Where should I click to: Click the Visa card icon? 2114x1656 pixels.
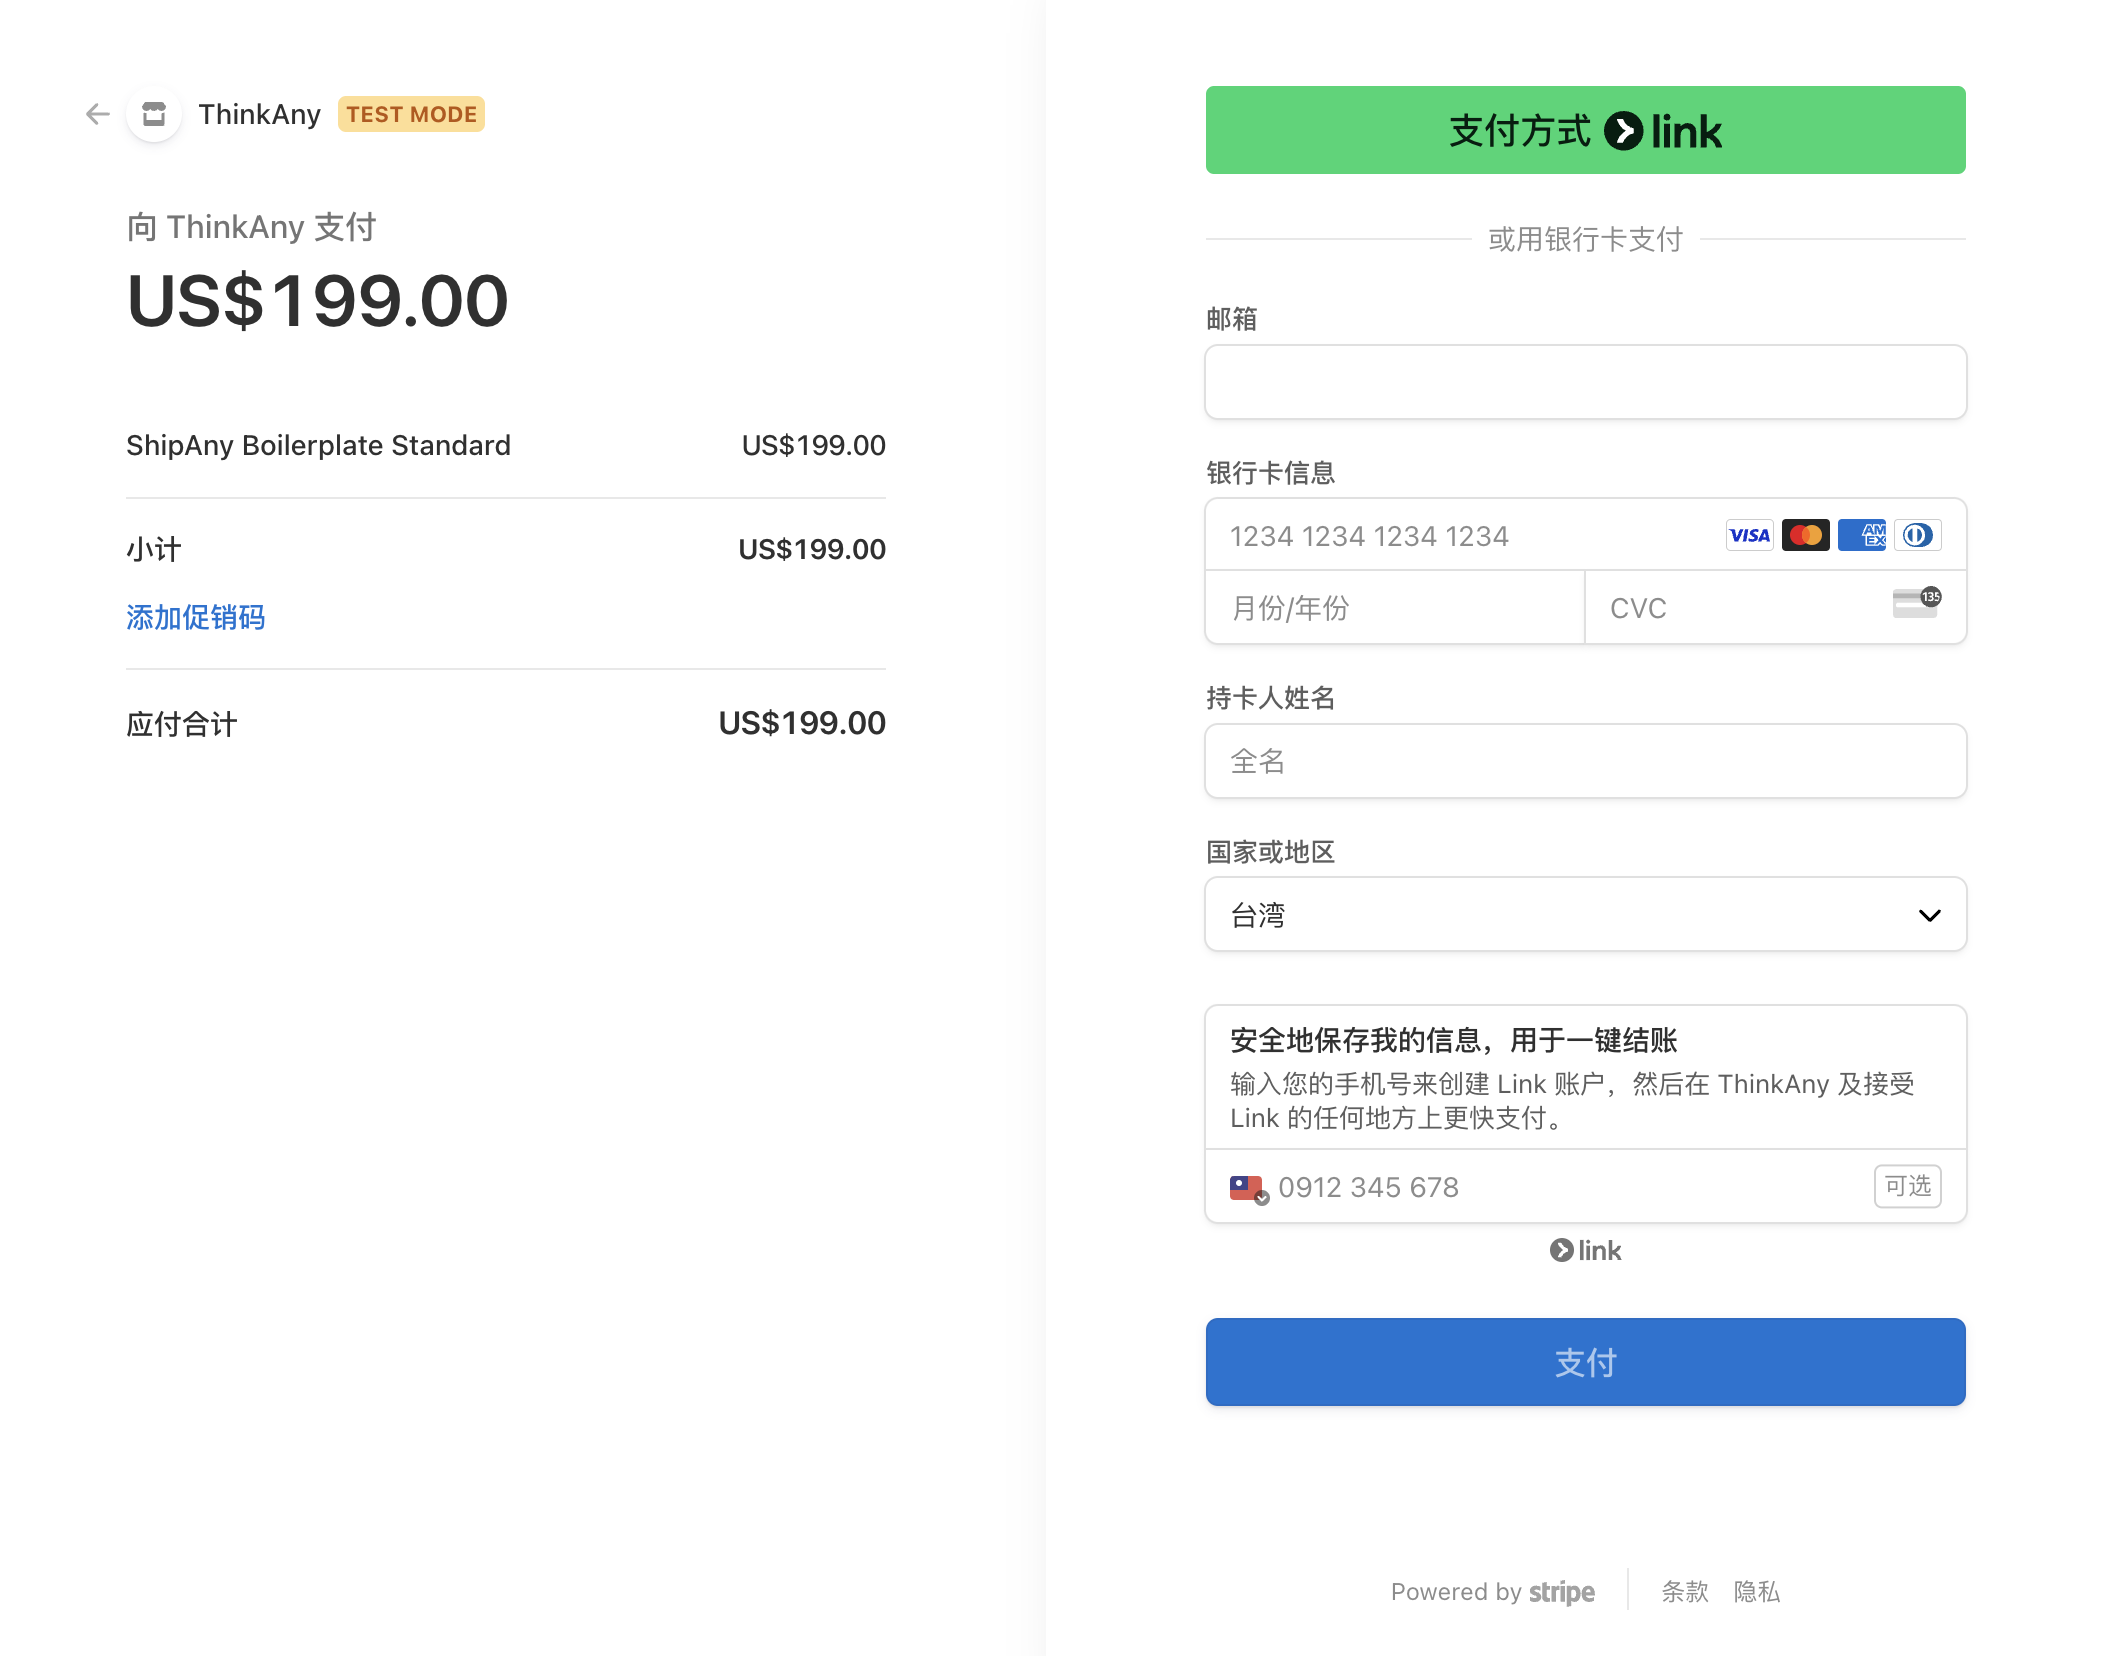(1749, 535)
